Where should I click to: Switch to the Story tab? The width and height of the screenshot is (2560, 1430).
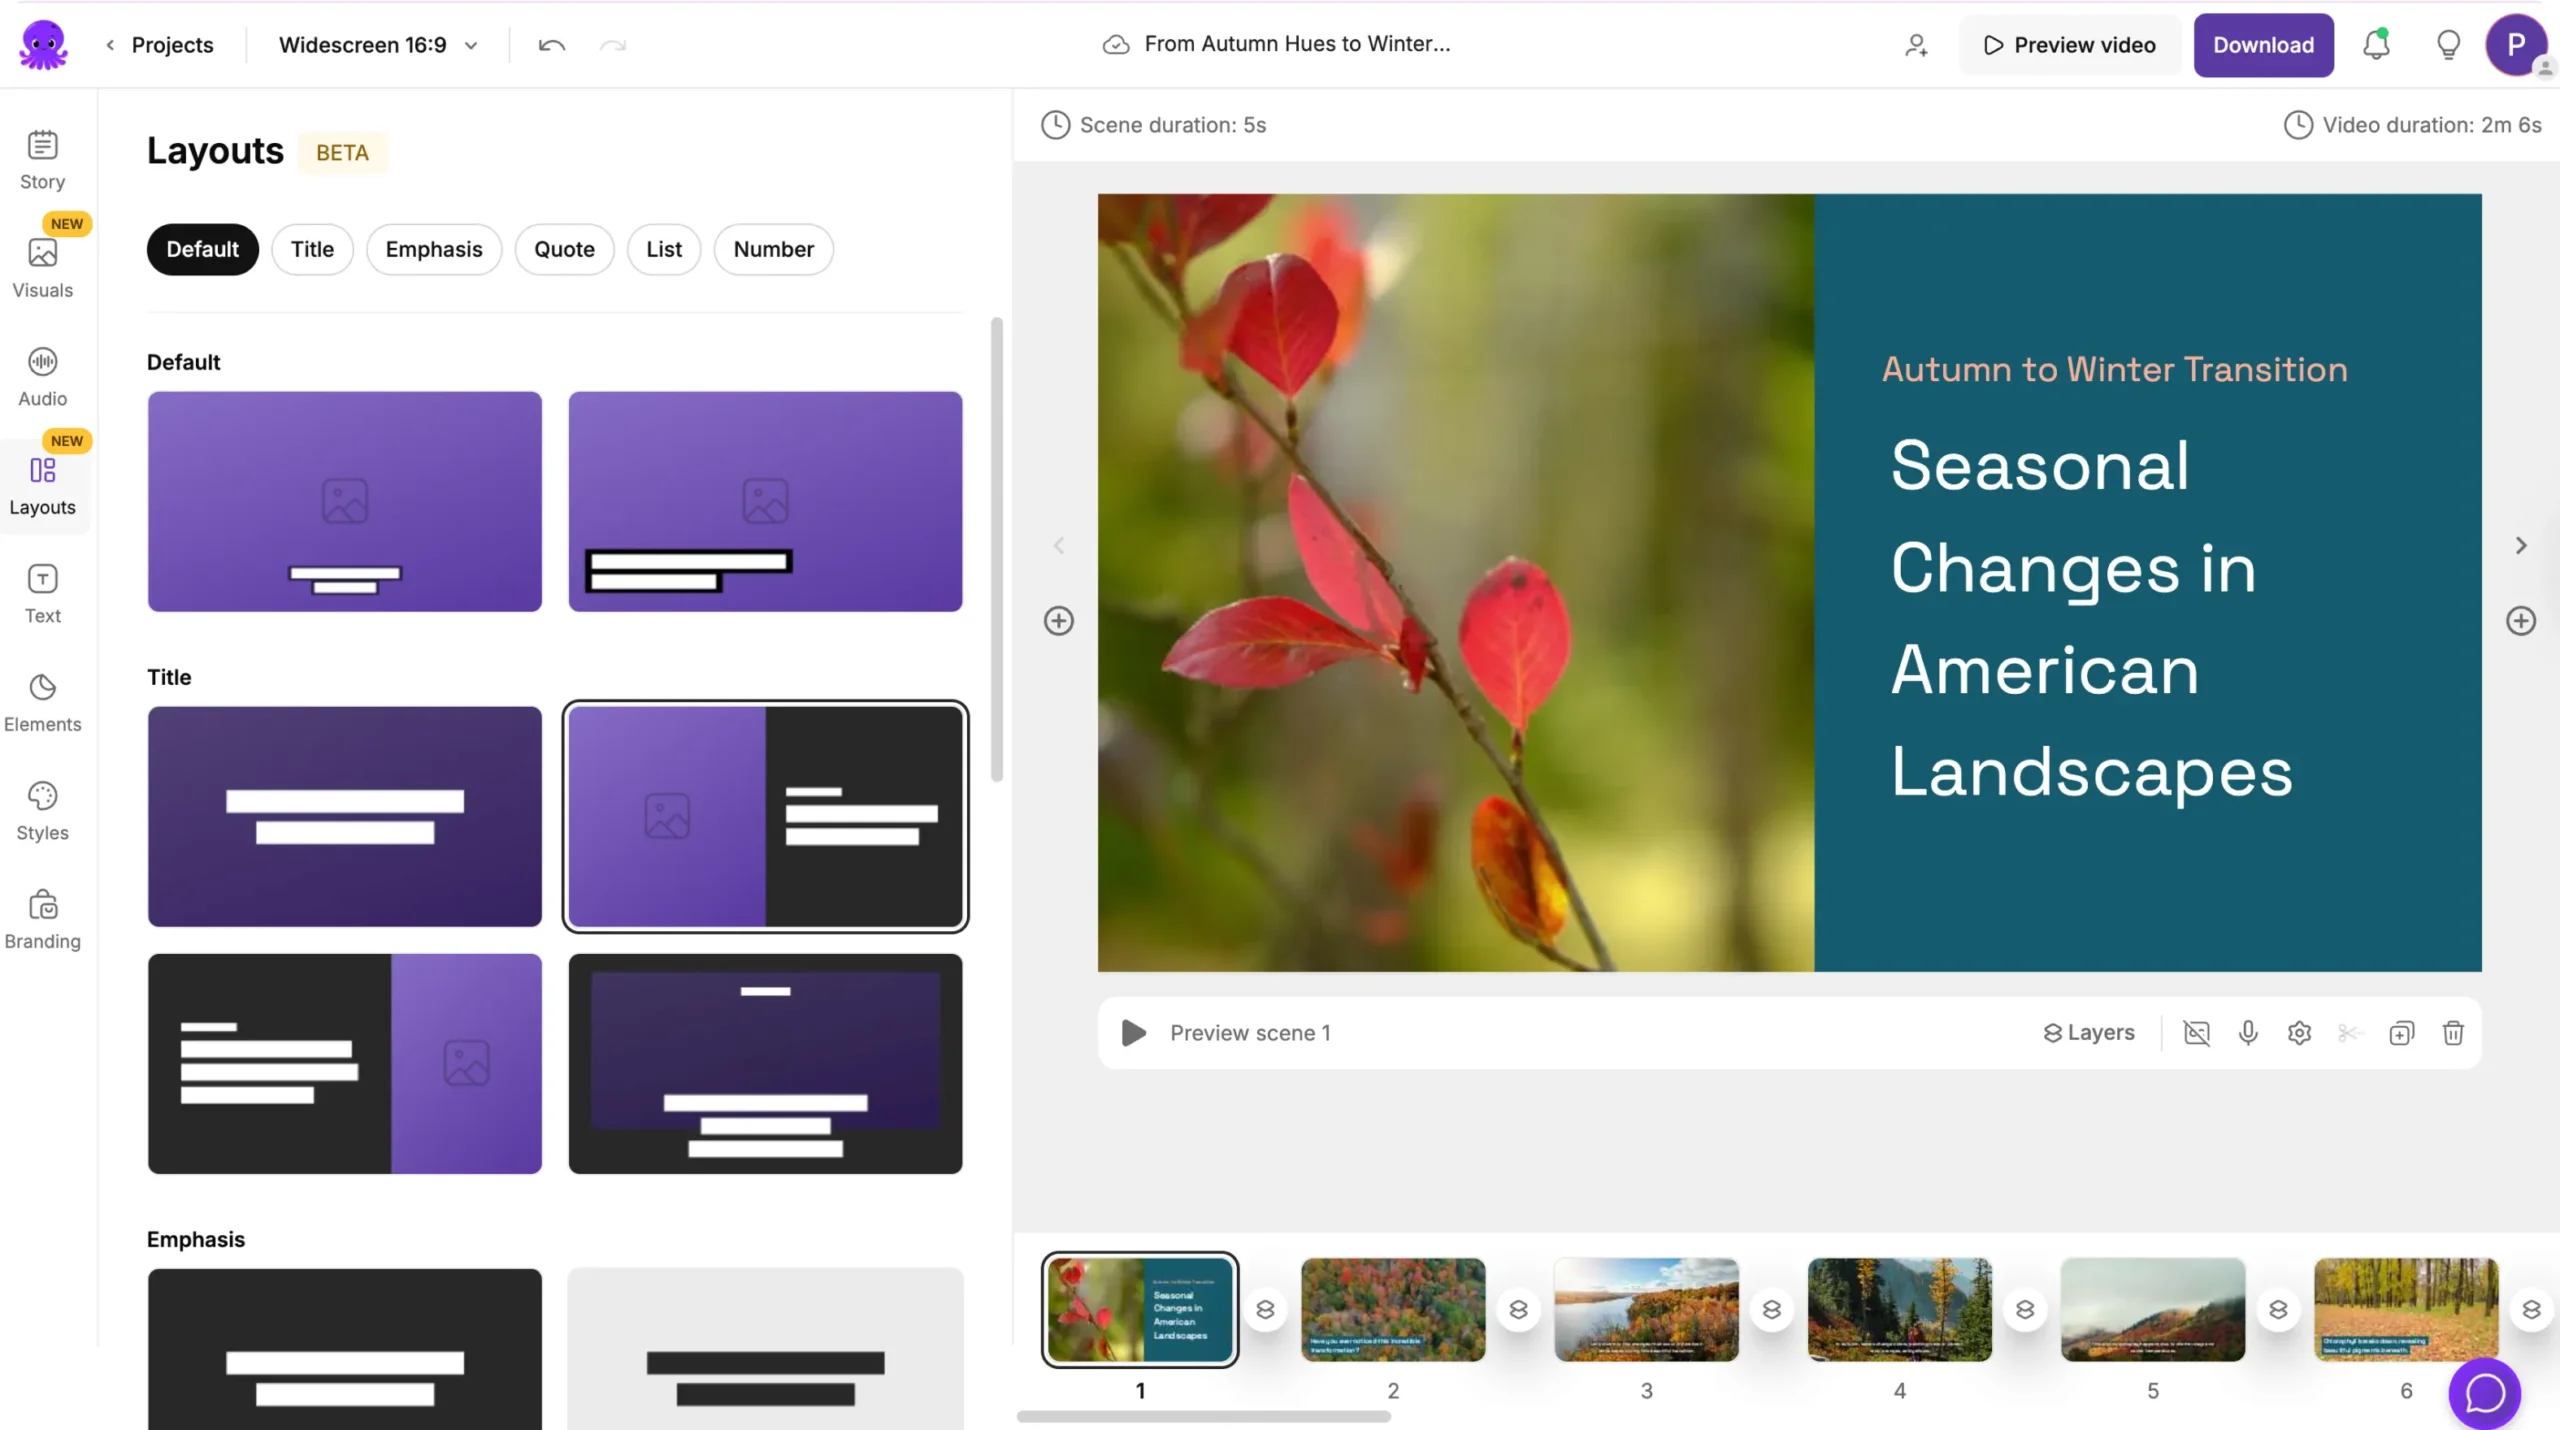pyautogui.click(x=42, y=160)
